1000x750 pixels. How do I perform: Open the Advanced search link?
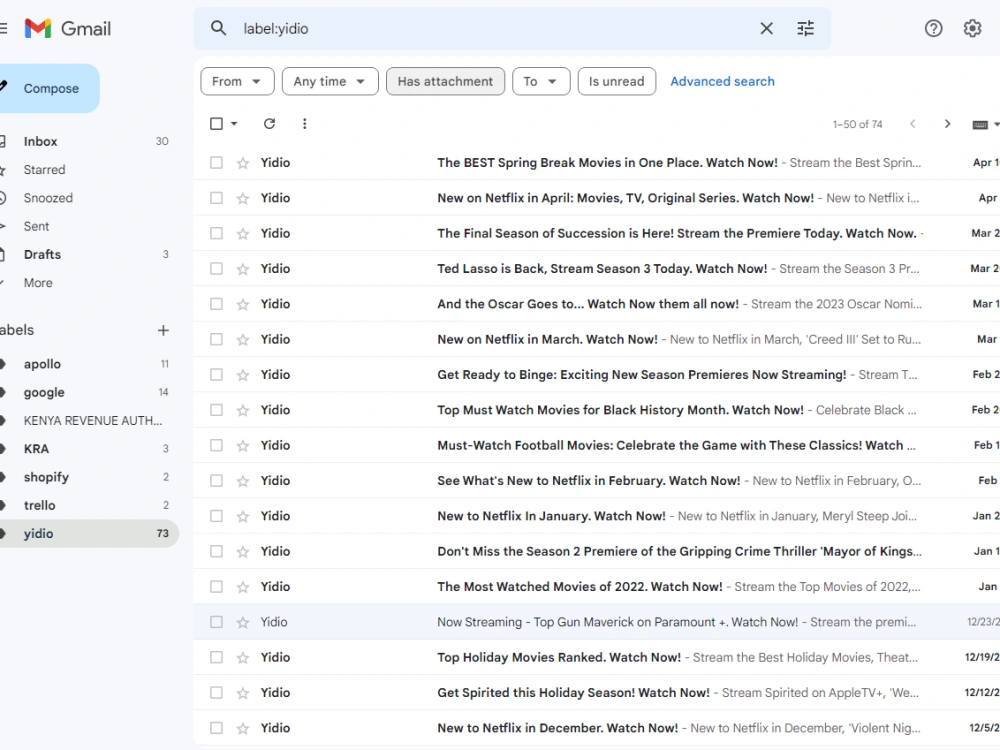tap(722, 82)
